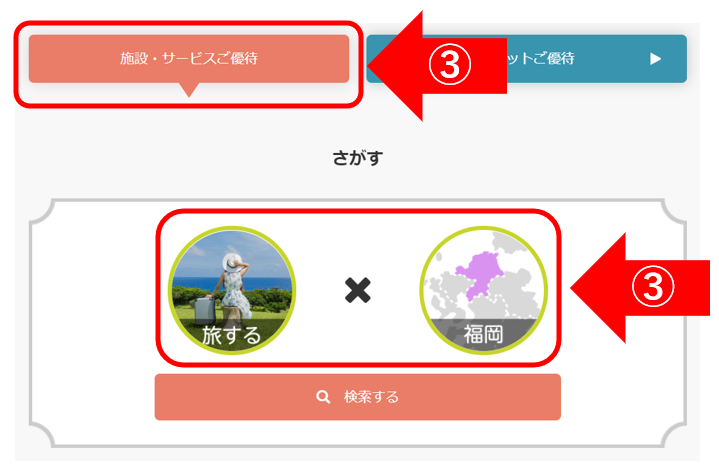Image resolution: width=719 pixels, height=469 pixels.
Task: Click the woman's white hat in the travel photo
Action: (234, 263)
